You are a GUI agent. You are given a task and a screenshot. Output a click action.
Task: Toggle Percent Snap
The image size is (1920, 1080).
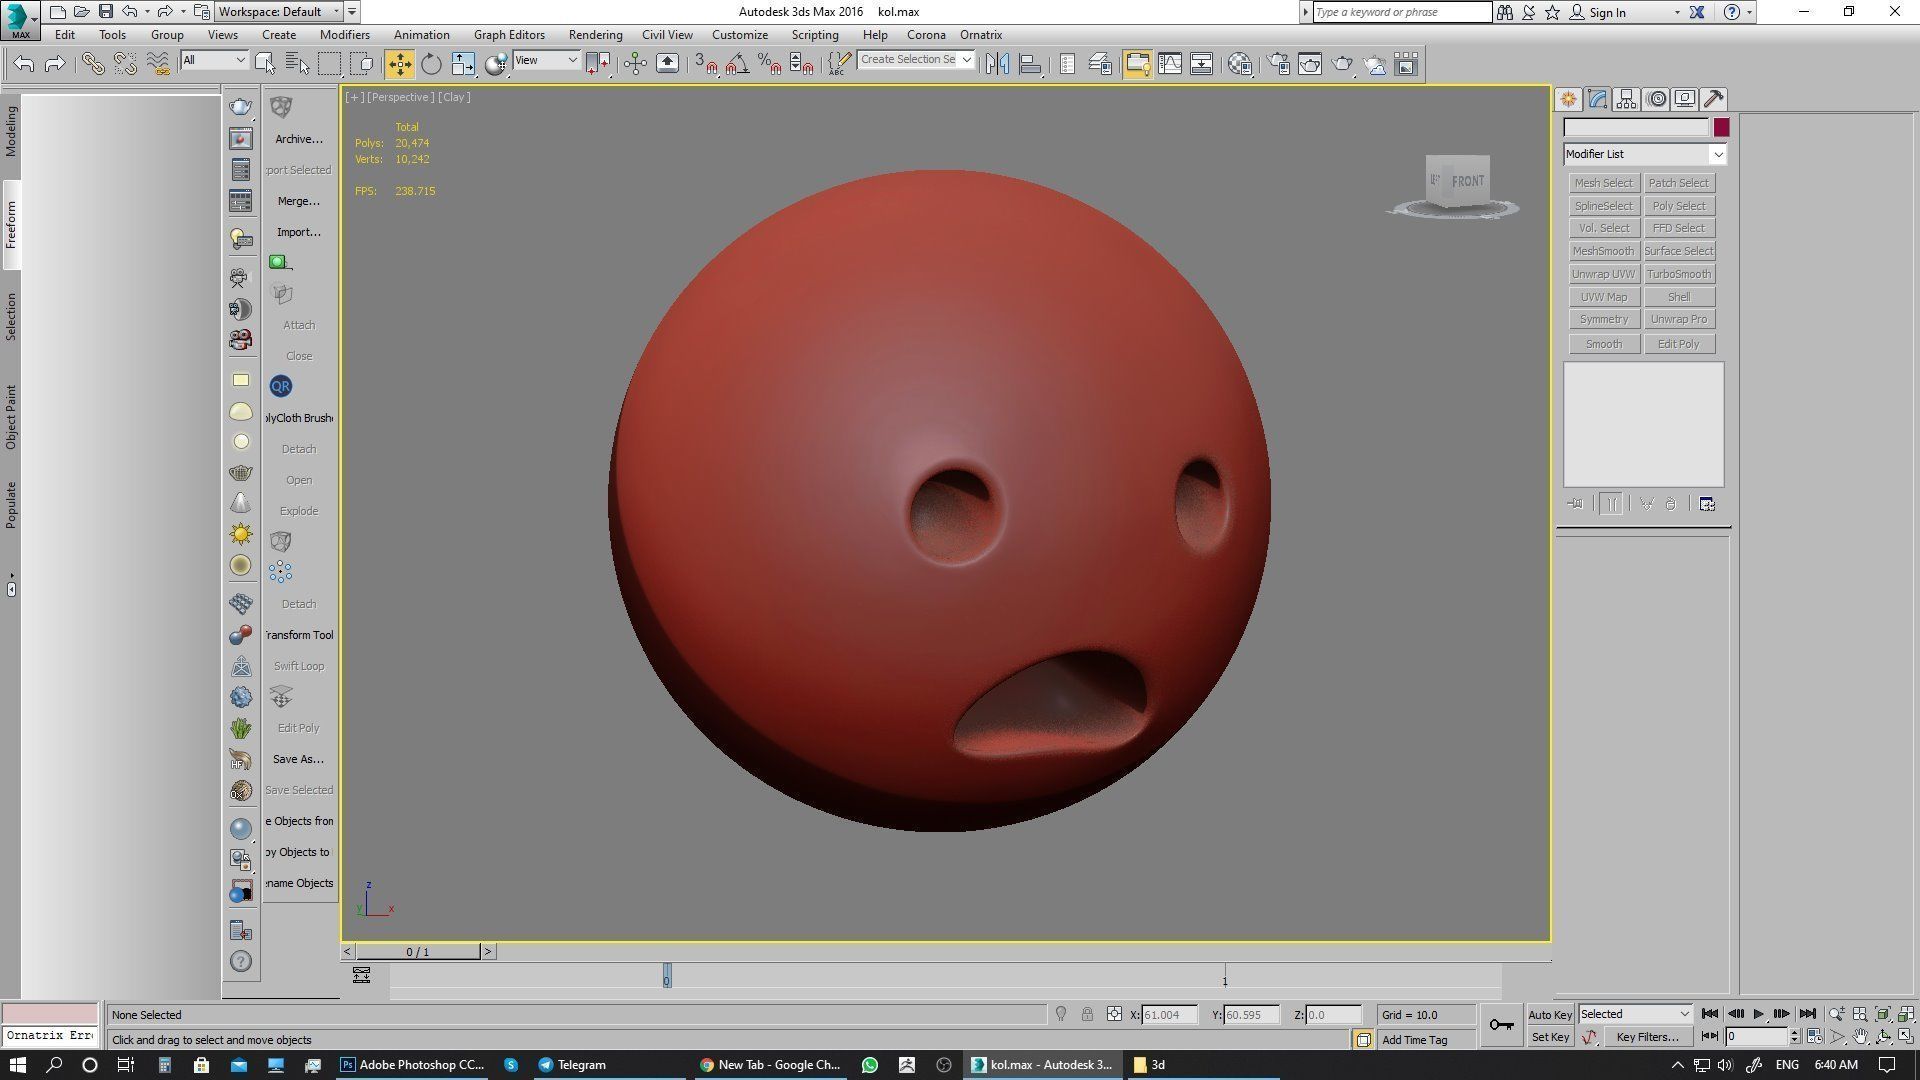point(769,64)
